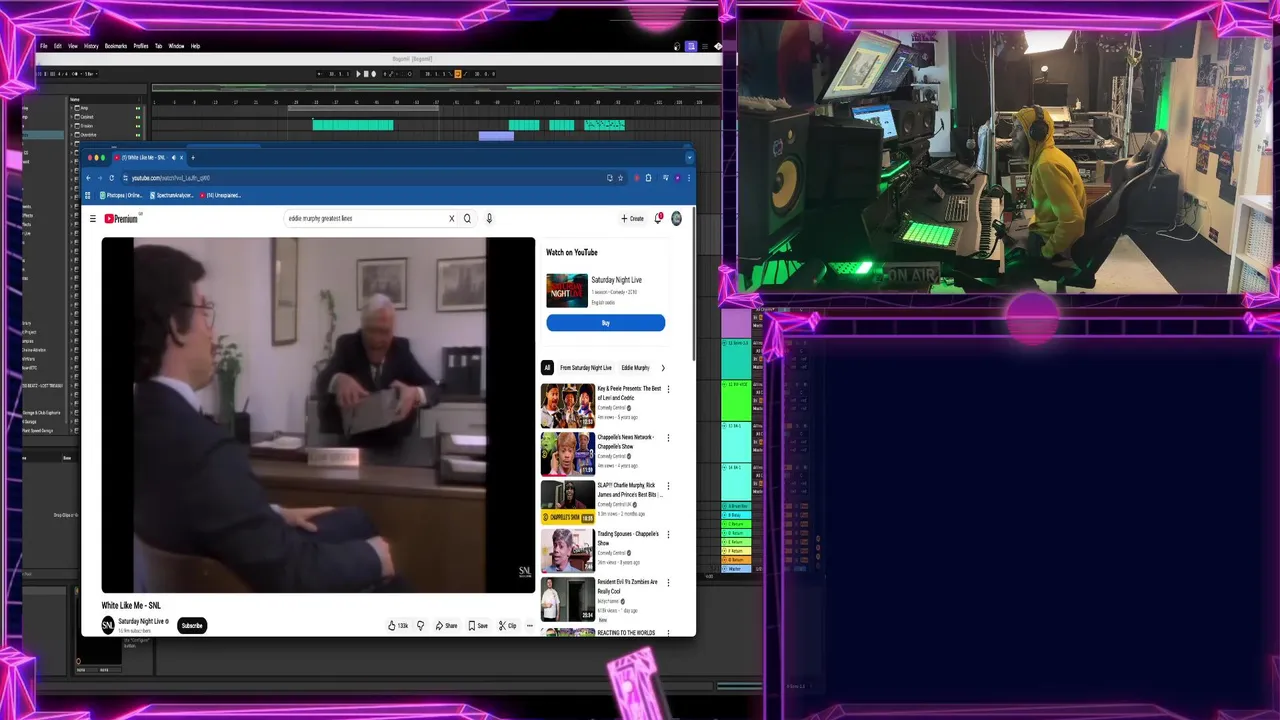Open the browser tab list dropdown
Image resolution: width=1280 pixels, height=720 pixels.
(x=689, y=157)
